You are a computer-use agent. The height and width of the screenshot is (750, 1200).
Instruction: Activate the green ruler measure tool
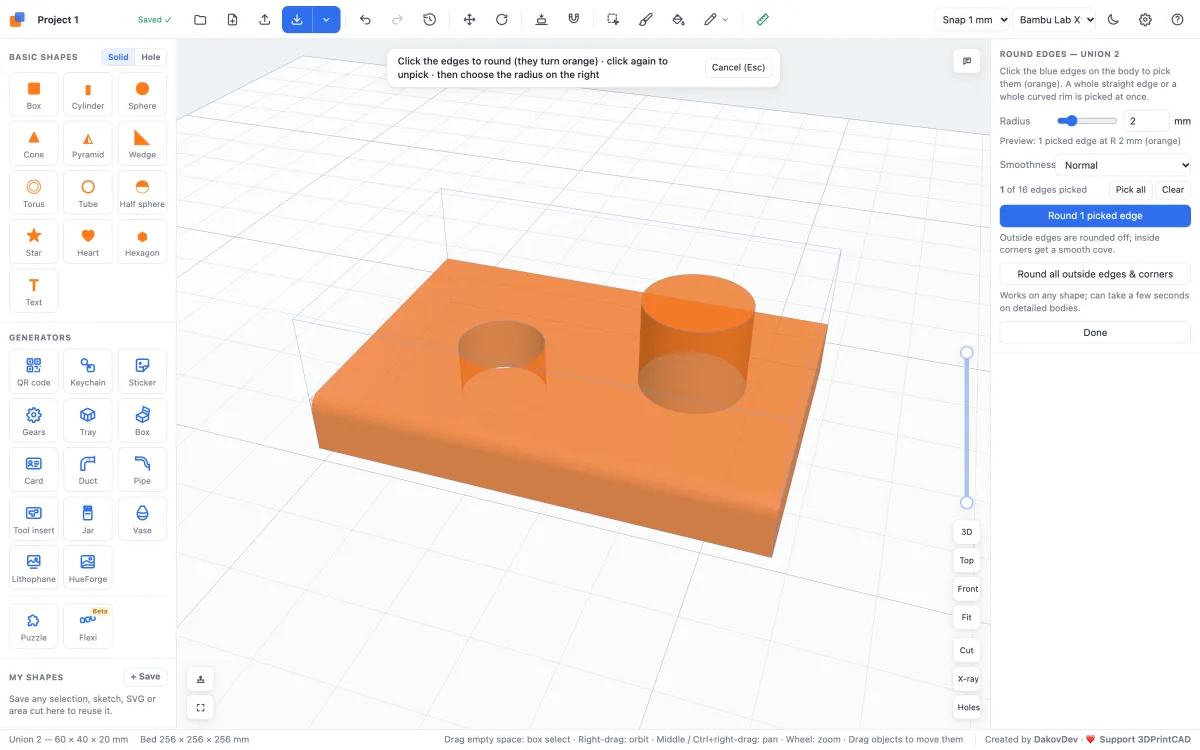click(763, 19)
